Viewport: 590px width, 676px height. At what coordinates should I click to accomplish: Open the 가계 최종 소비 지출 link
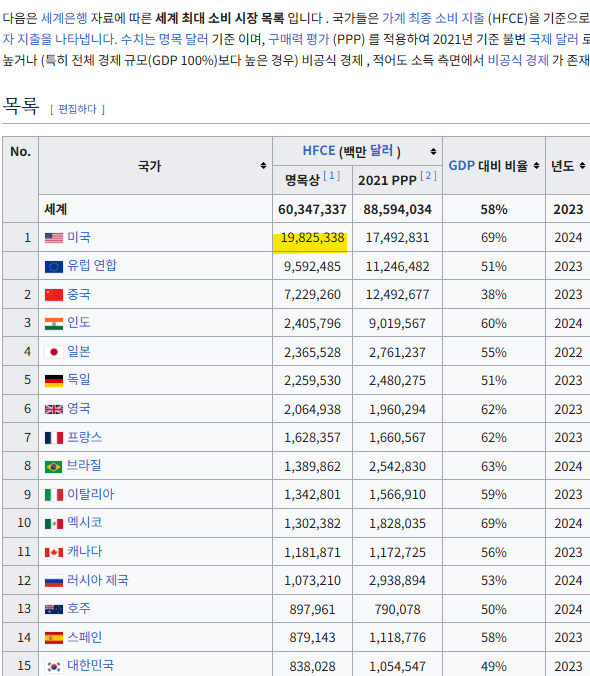pyautogui.click(x=433, y=18)
